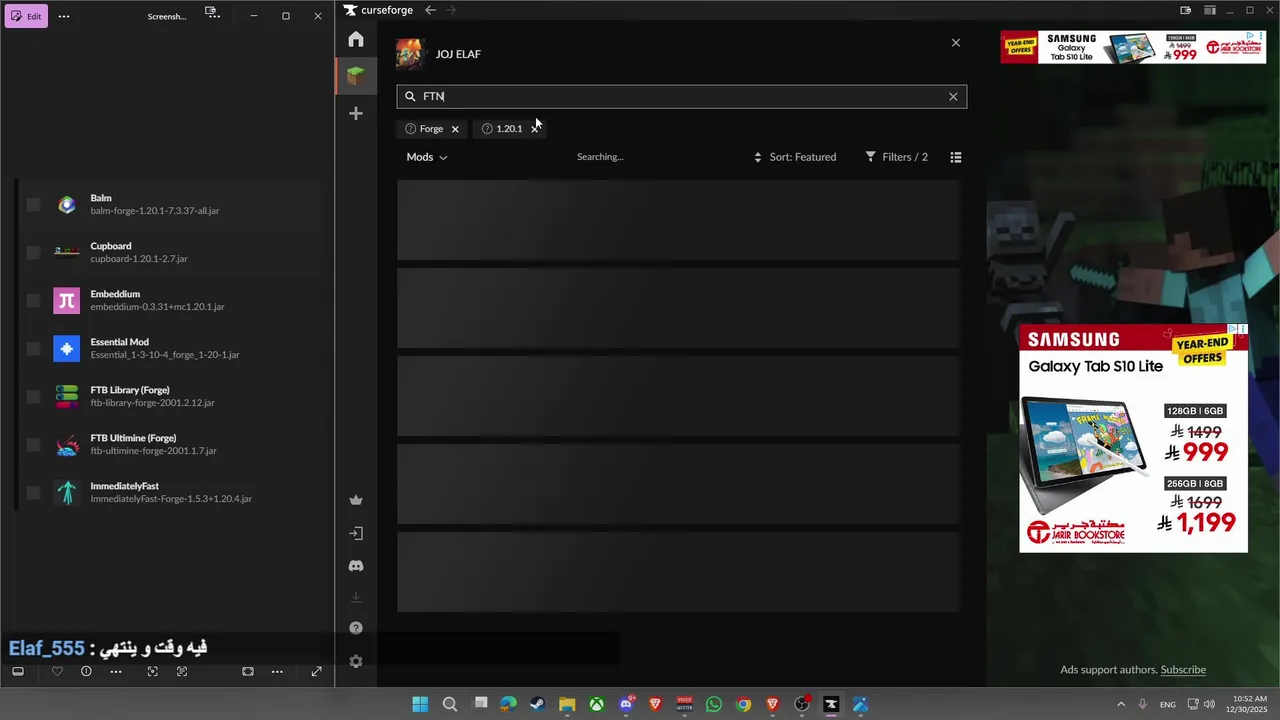
Task: Toggle the ImmediatelyFast checkbox
Action: click(x=33, y=493)
